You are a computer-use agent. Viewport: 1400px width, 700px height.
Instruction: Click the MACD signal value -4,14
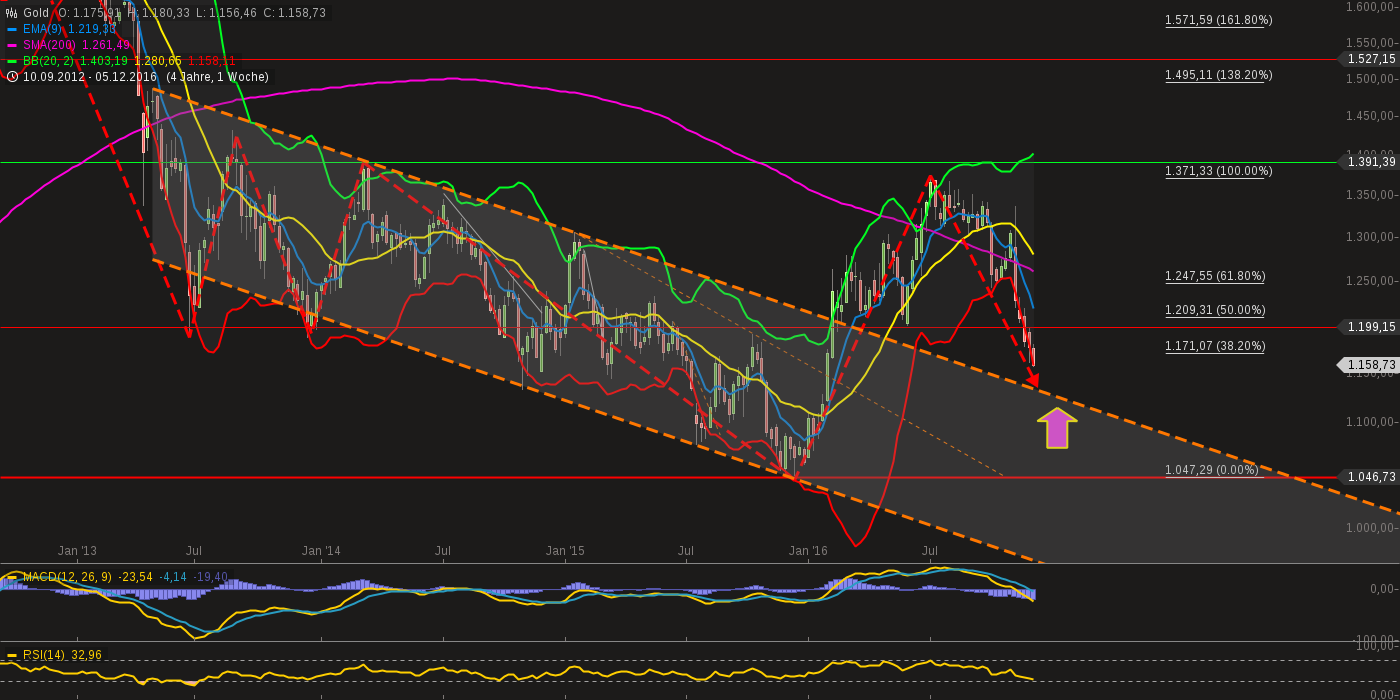(174, 577)
